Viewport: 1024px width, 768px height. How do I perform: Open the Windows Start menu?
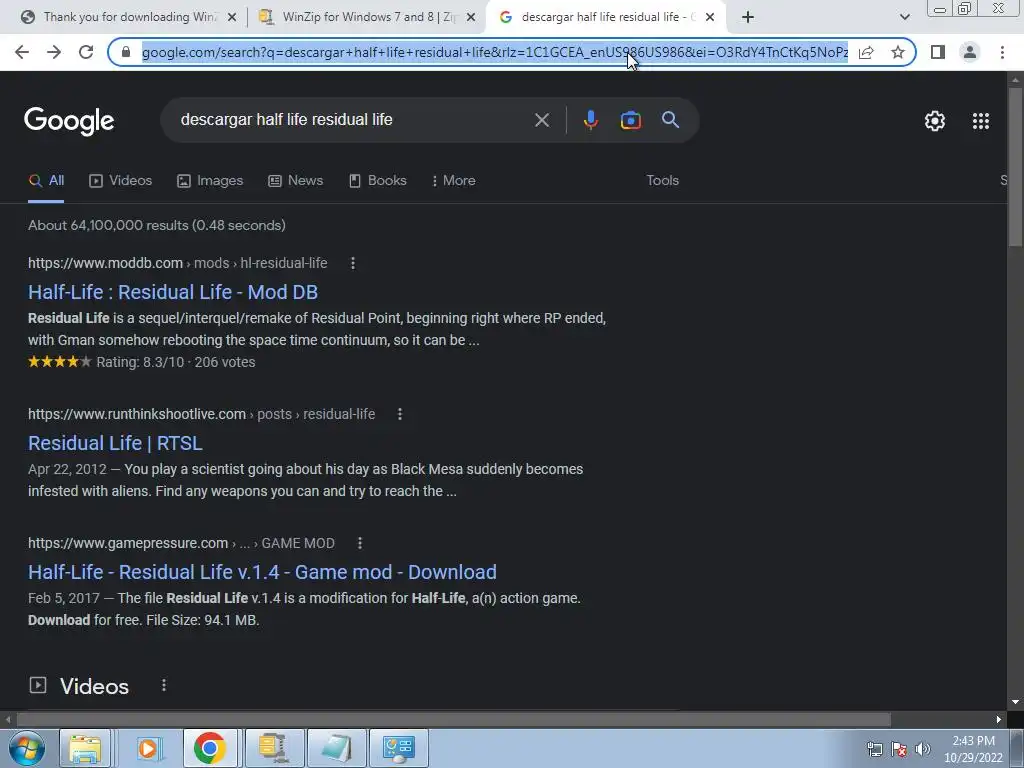coord(26,748)
